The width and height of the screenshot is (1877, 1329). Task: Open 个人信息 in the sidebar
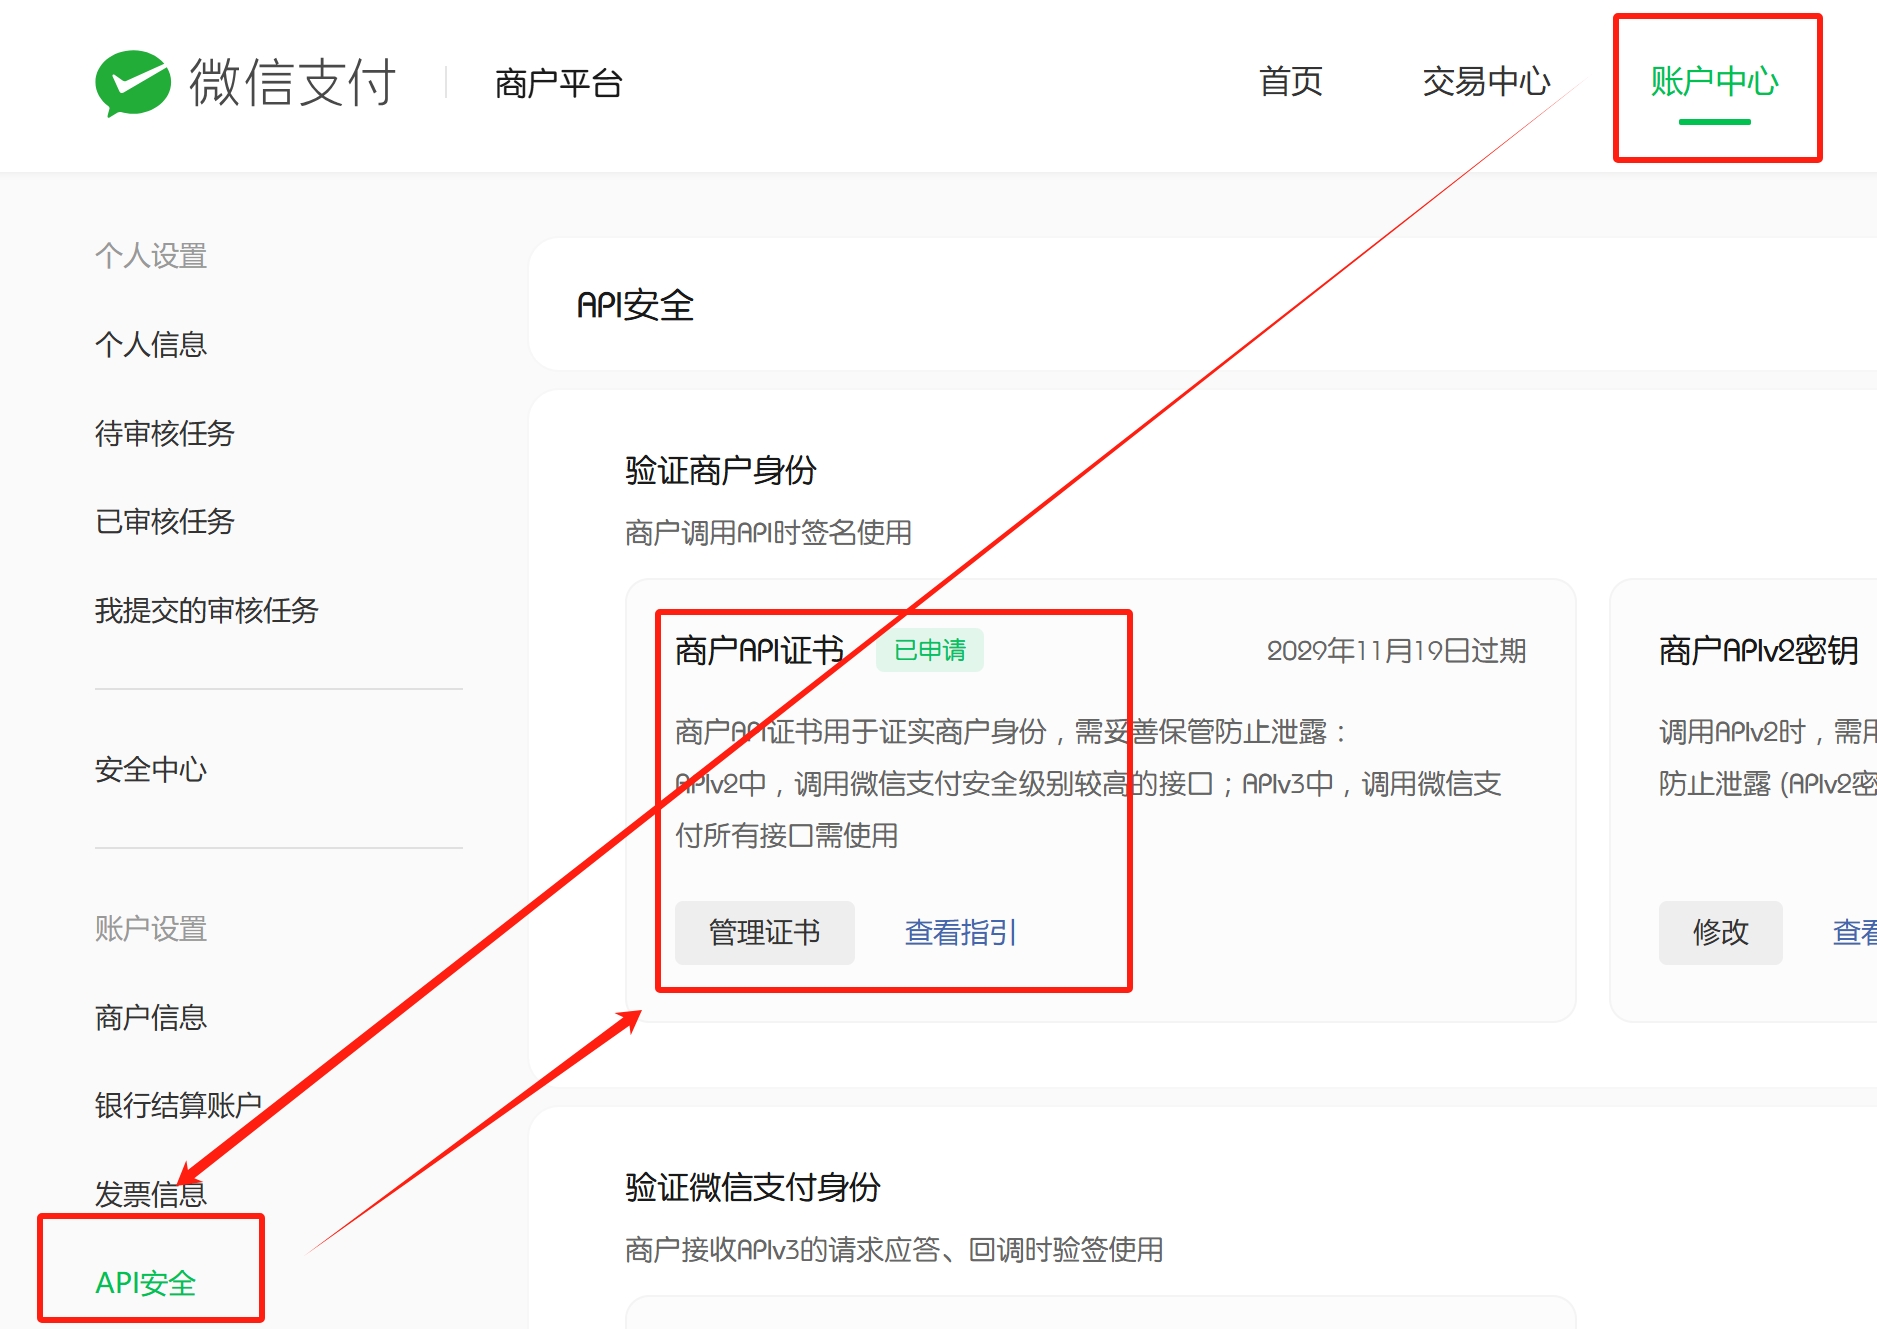click(151, 344)
